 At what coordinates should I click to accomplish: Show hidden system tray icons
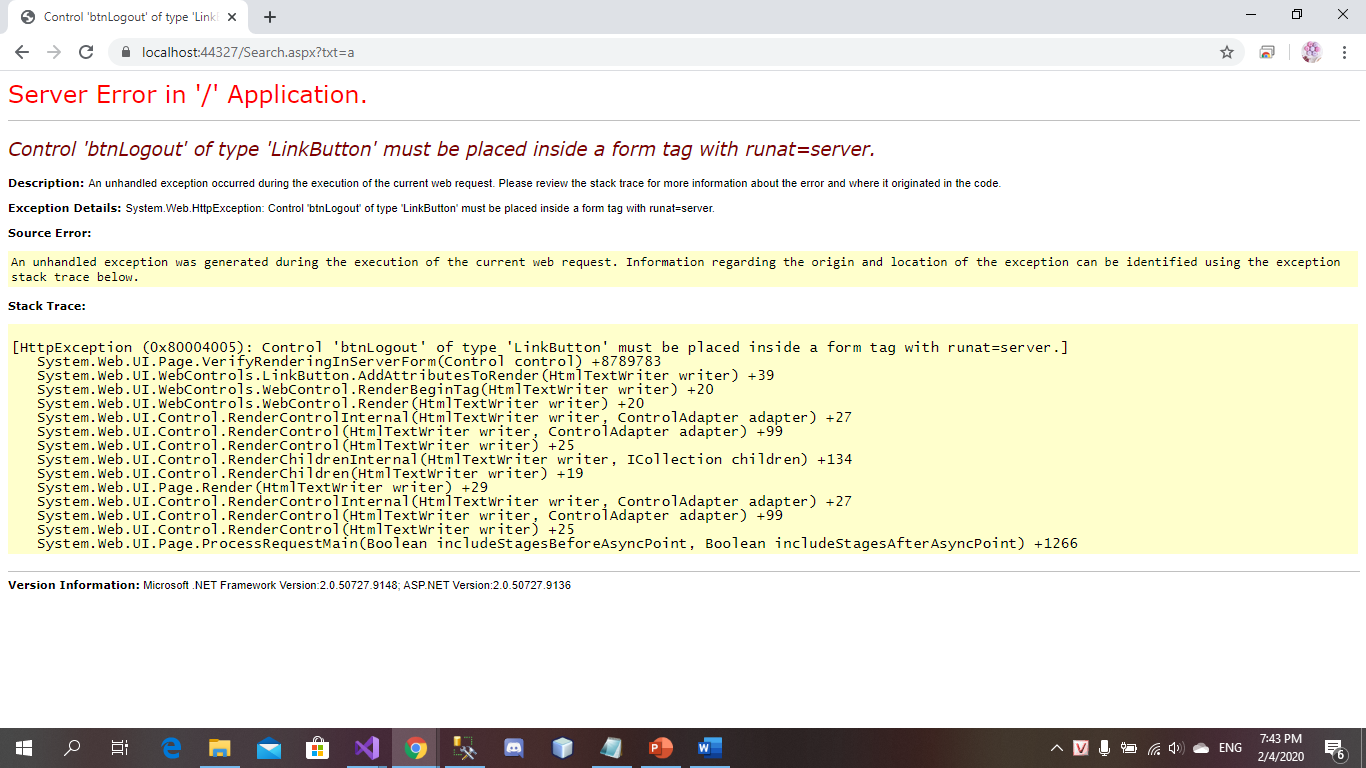click(1057, 748)
